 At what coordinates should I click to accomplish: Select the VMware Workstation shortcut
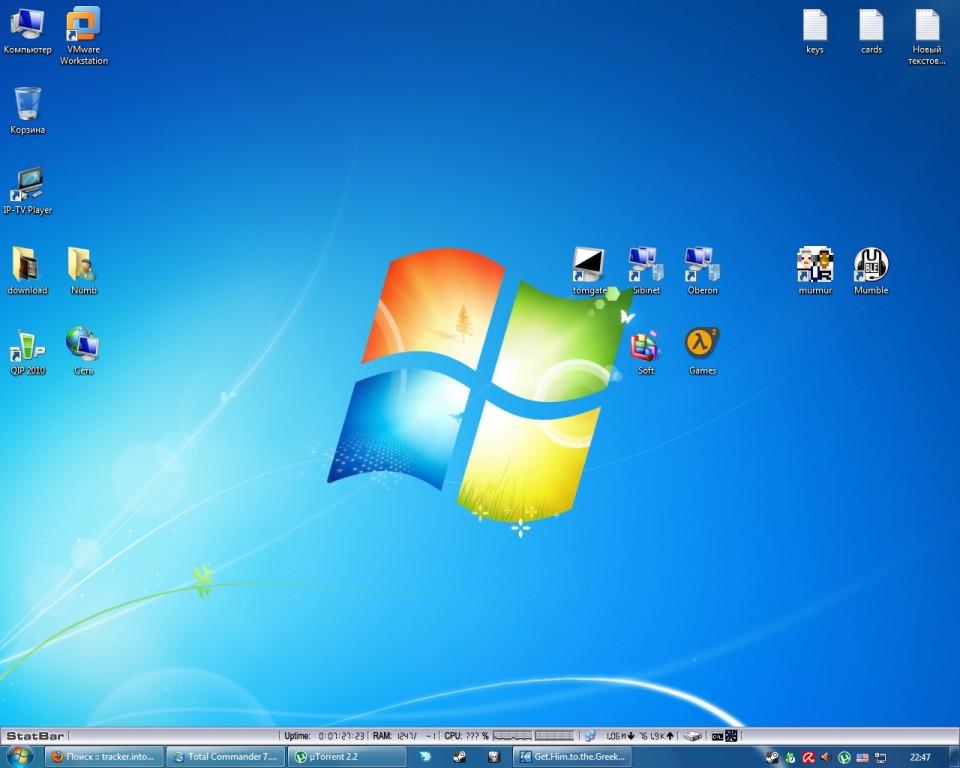point(84,36)
